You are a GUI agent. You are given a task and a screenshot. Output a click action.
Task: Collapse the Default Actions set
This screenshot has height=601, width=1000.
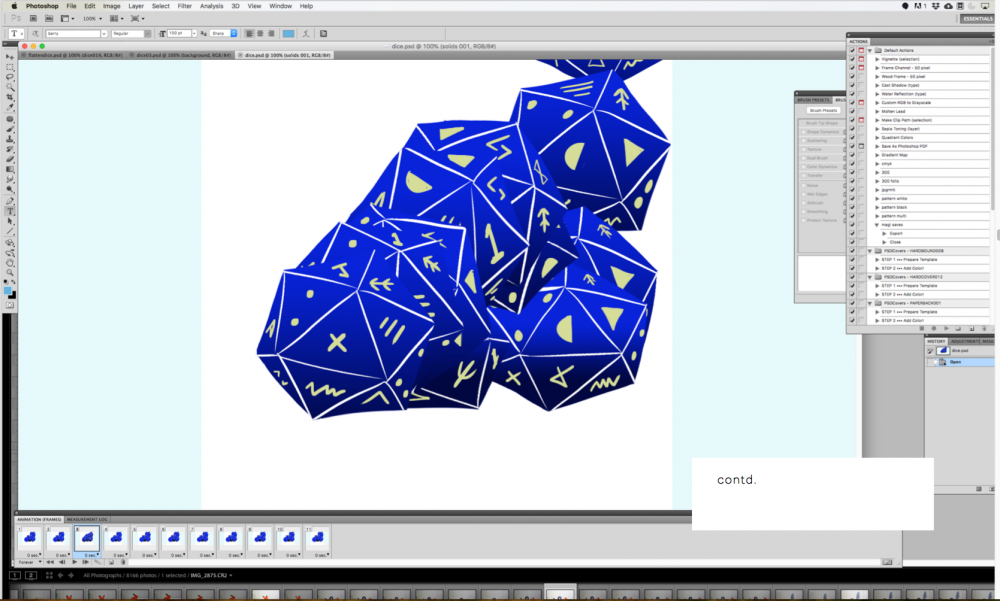pos(870,50)
